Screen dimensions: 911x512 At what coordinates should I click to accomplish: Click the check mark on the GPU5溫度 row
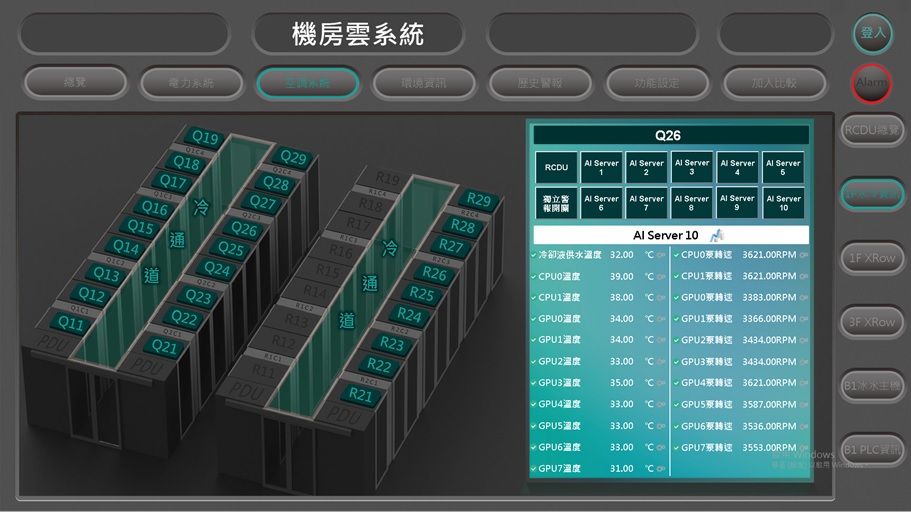point(533,426)
